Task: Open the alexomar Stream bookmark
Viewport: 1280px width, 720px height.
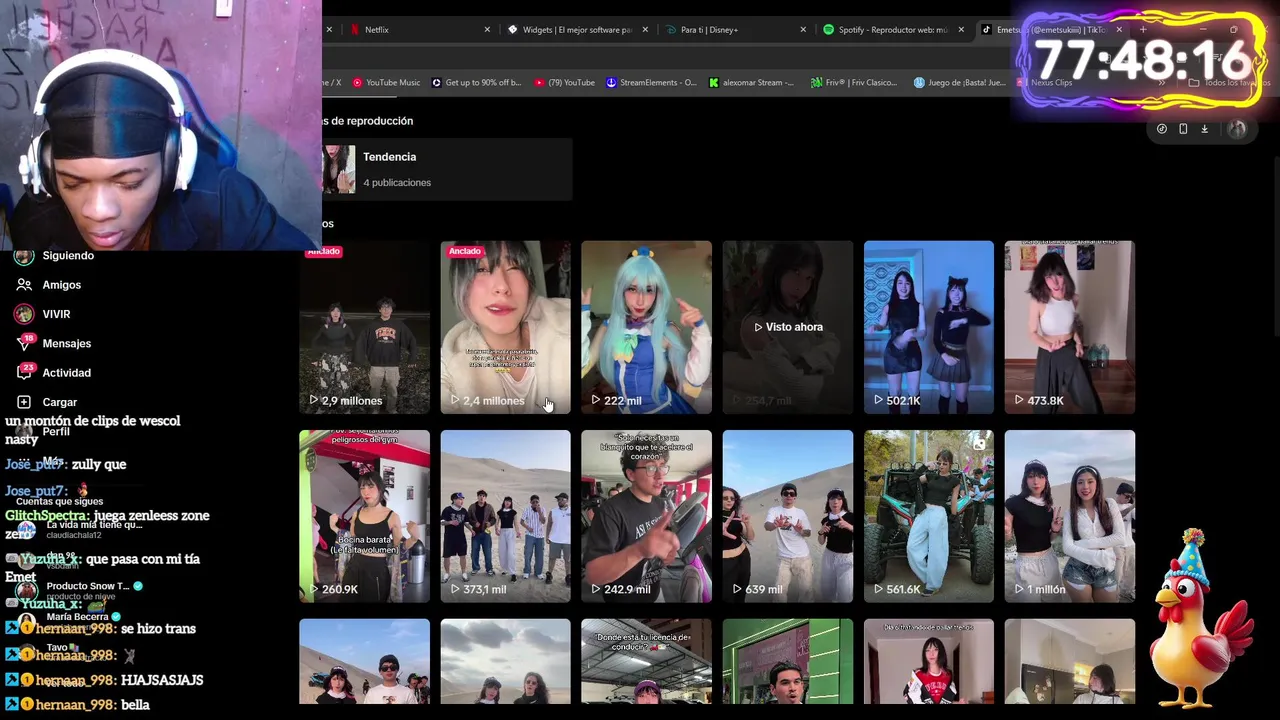Action: [x=751, y=83]
